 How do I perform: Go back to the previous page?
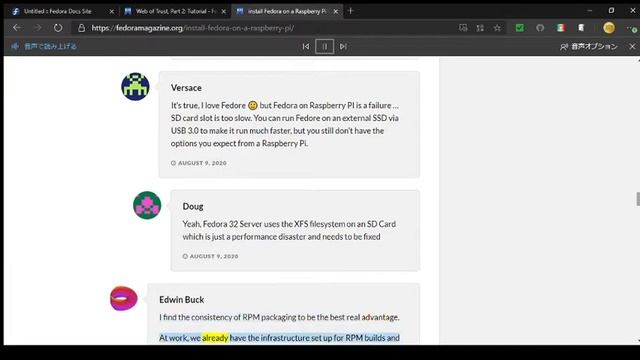(17, 28)
